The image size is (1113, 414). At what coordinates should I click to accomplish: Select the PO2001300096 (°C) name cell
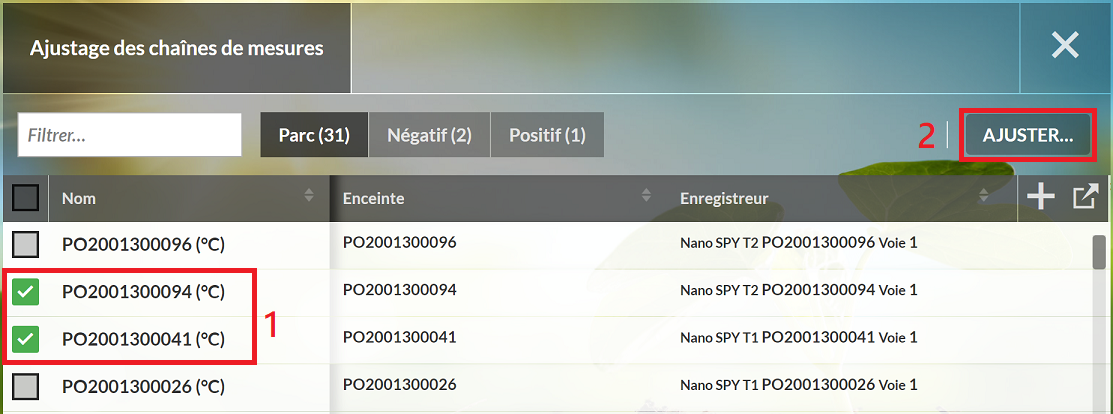click(143, 245)
